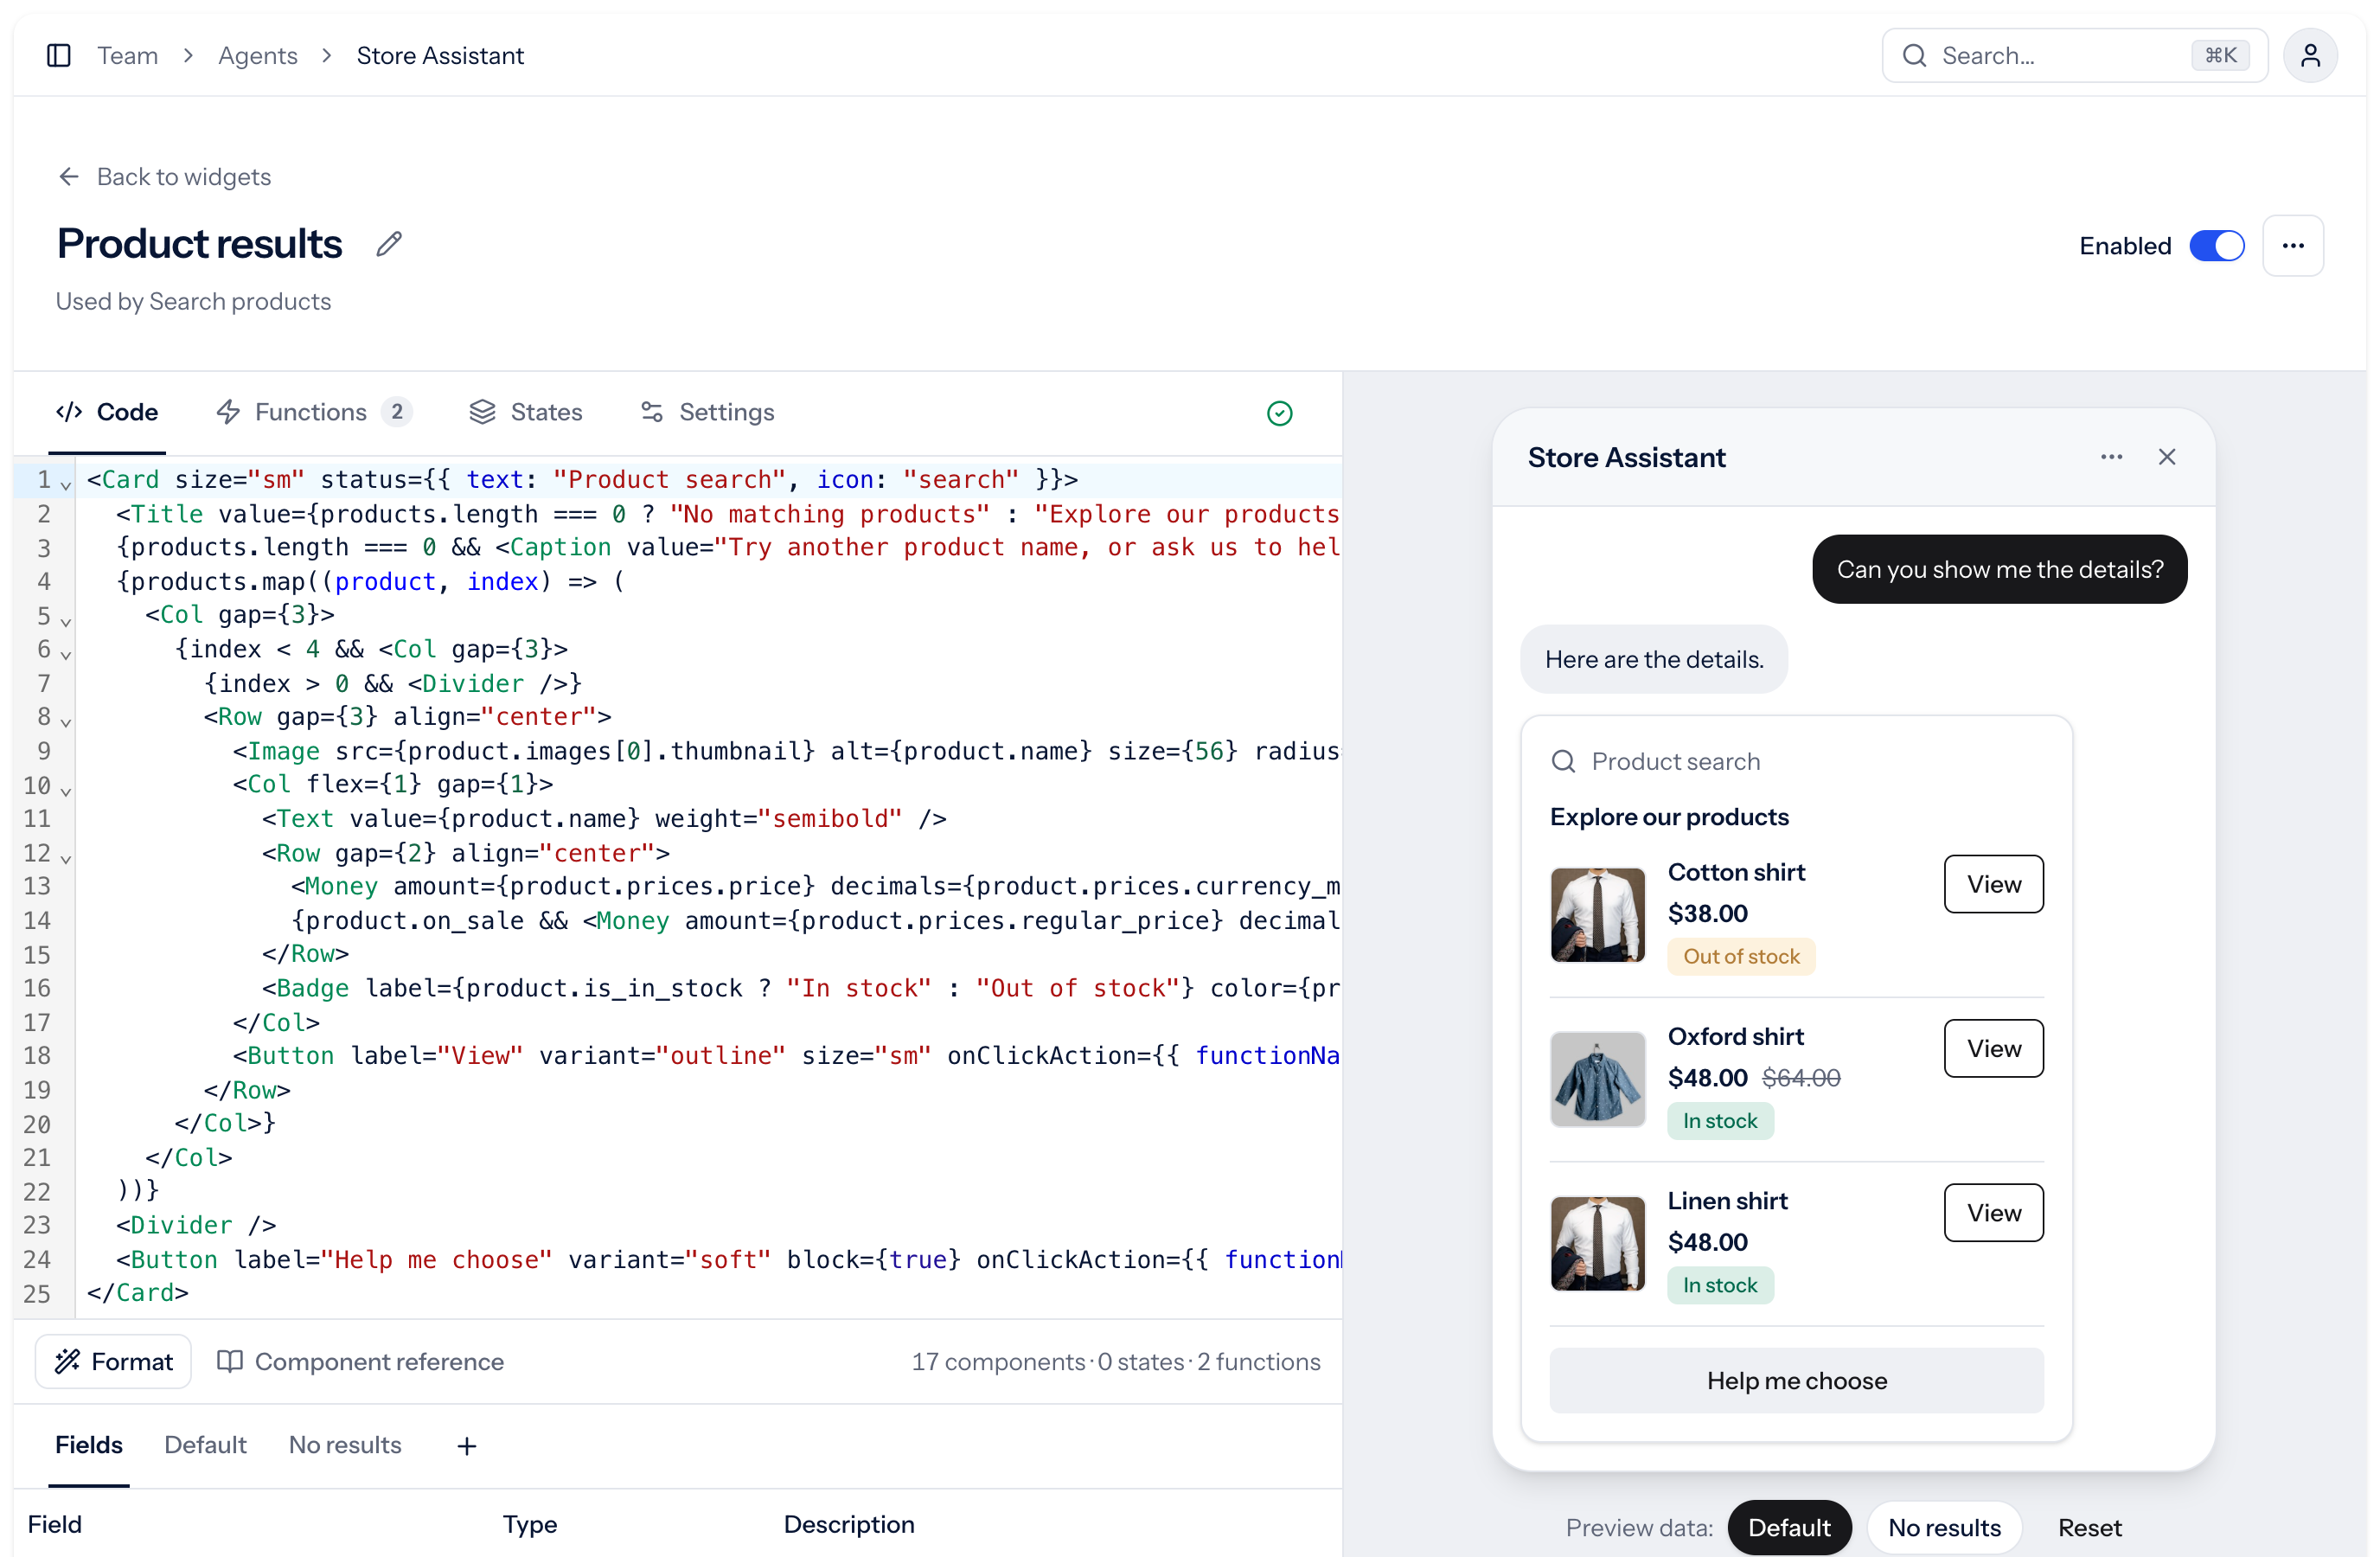Screen dimensions: 2380x1557
Task: Toggle the sidebar panel icon
Action: (x=59, y=55)
